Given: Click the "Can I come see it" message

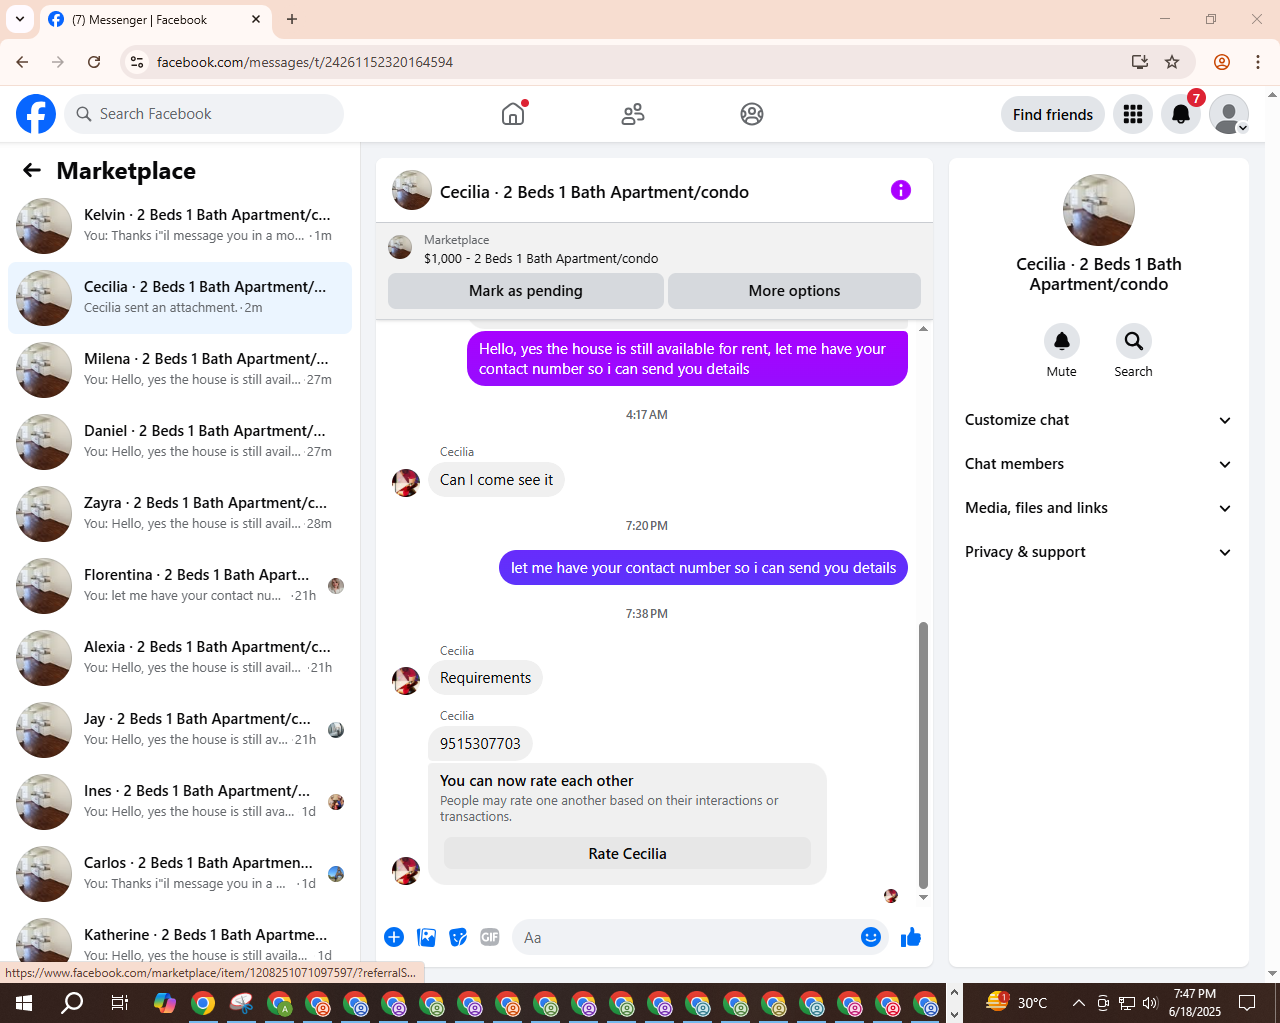Looking at the screenshot, I should tap(496, 480).
